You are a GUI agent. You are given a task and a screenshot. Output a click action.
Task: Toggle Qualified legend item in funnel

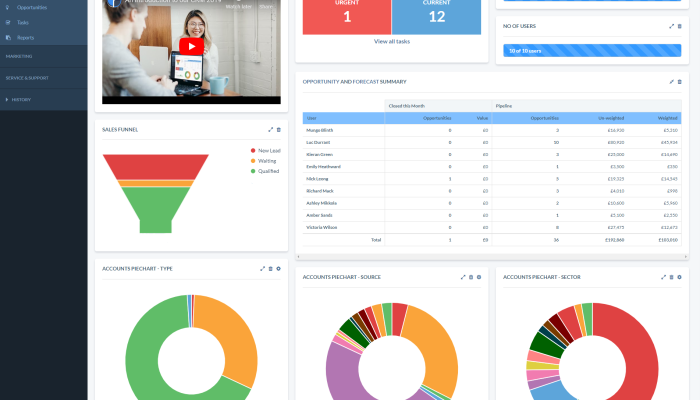[x=266, y=170]
